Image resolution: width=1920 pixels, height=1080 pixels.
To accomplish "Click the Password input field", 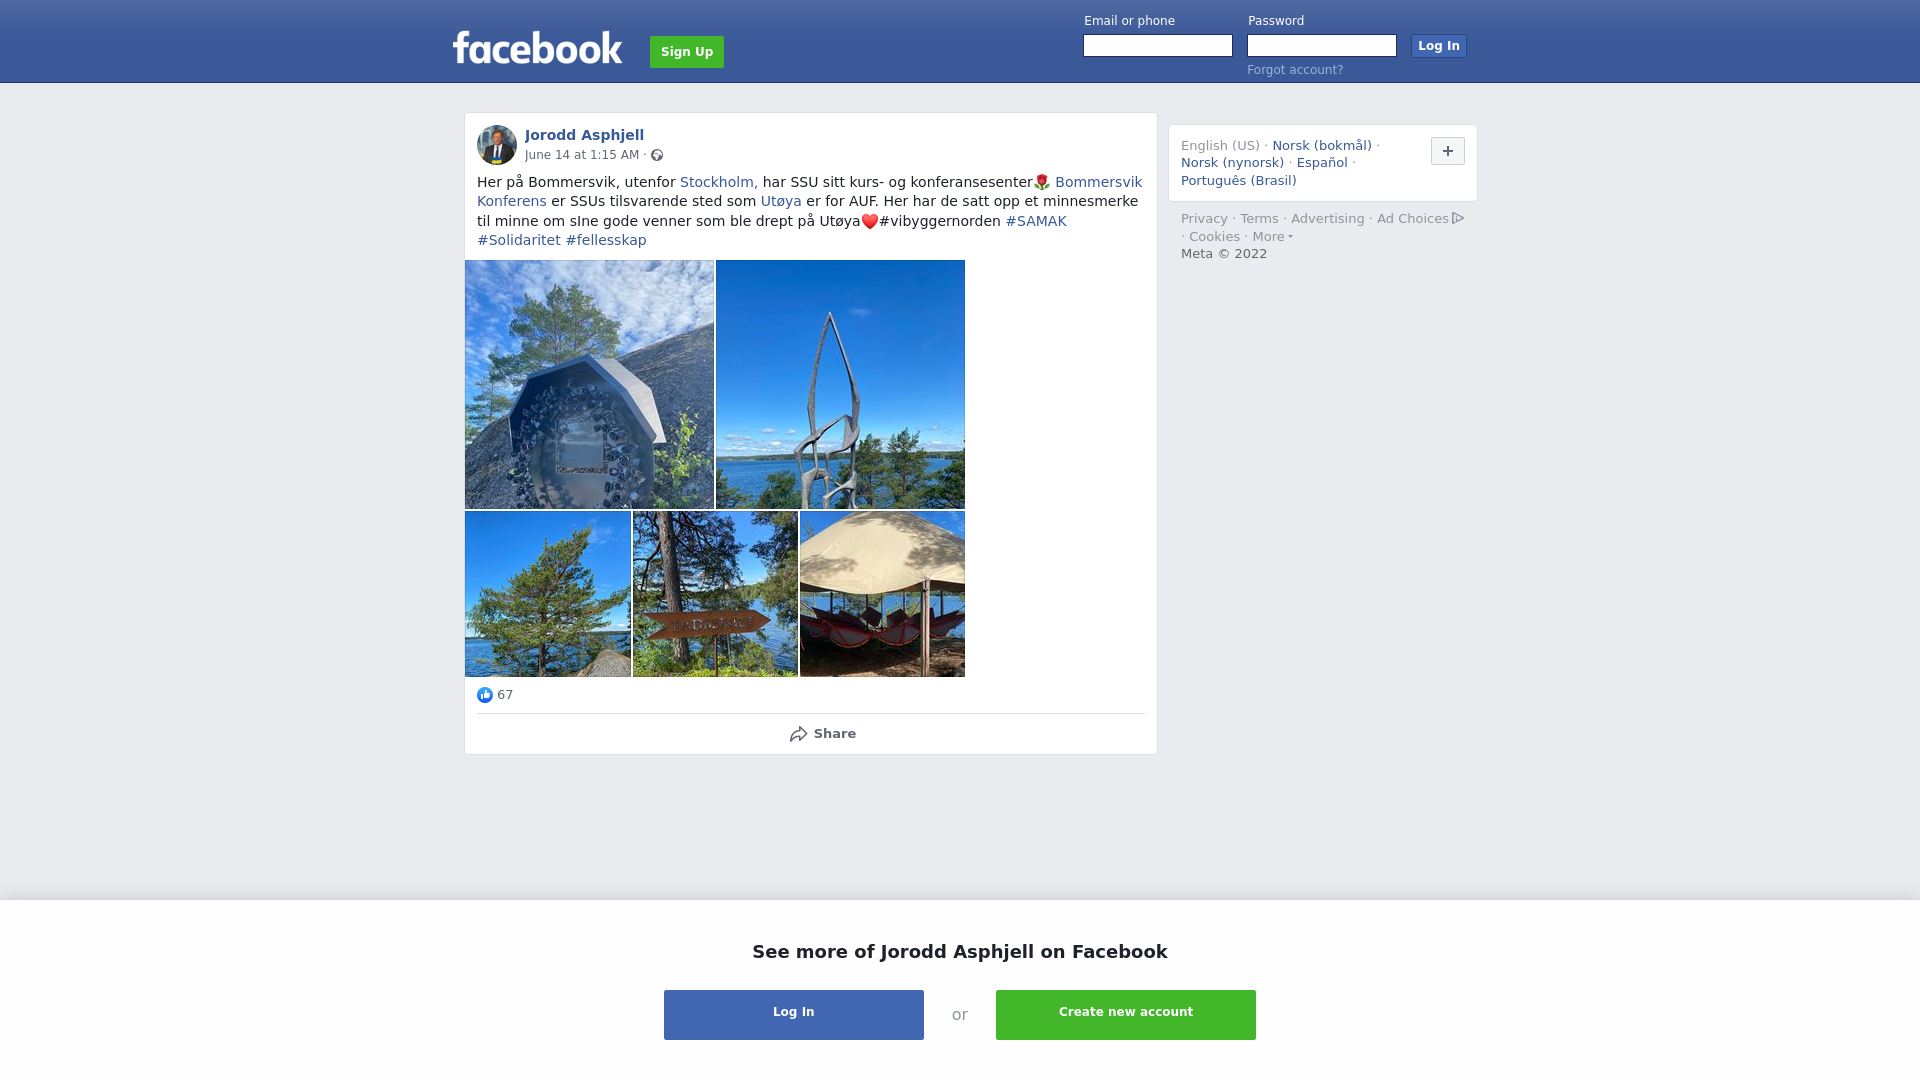I will click(1322, 46).
